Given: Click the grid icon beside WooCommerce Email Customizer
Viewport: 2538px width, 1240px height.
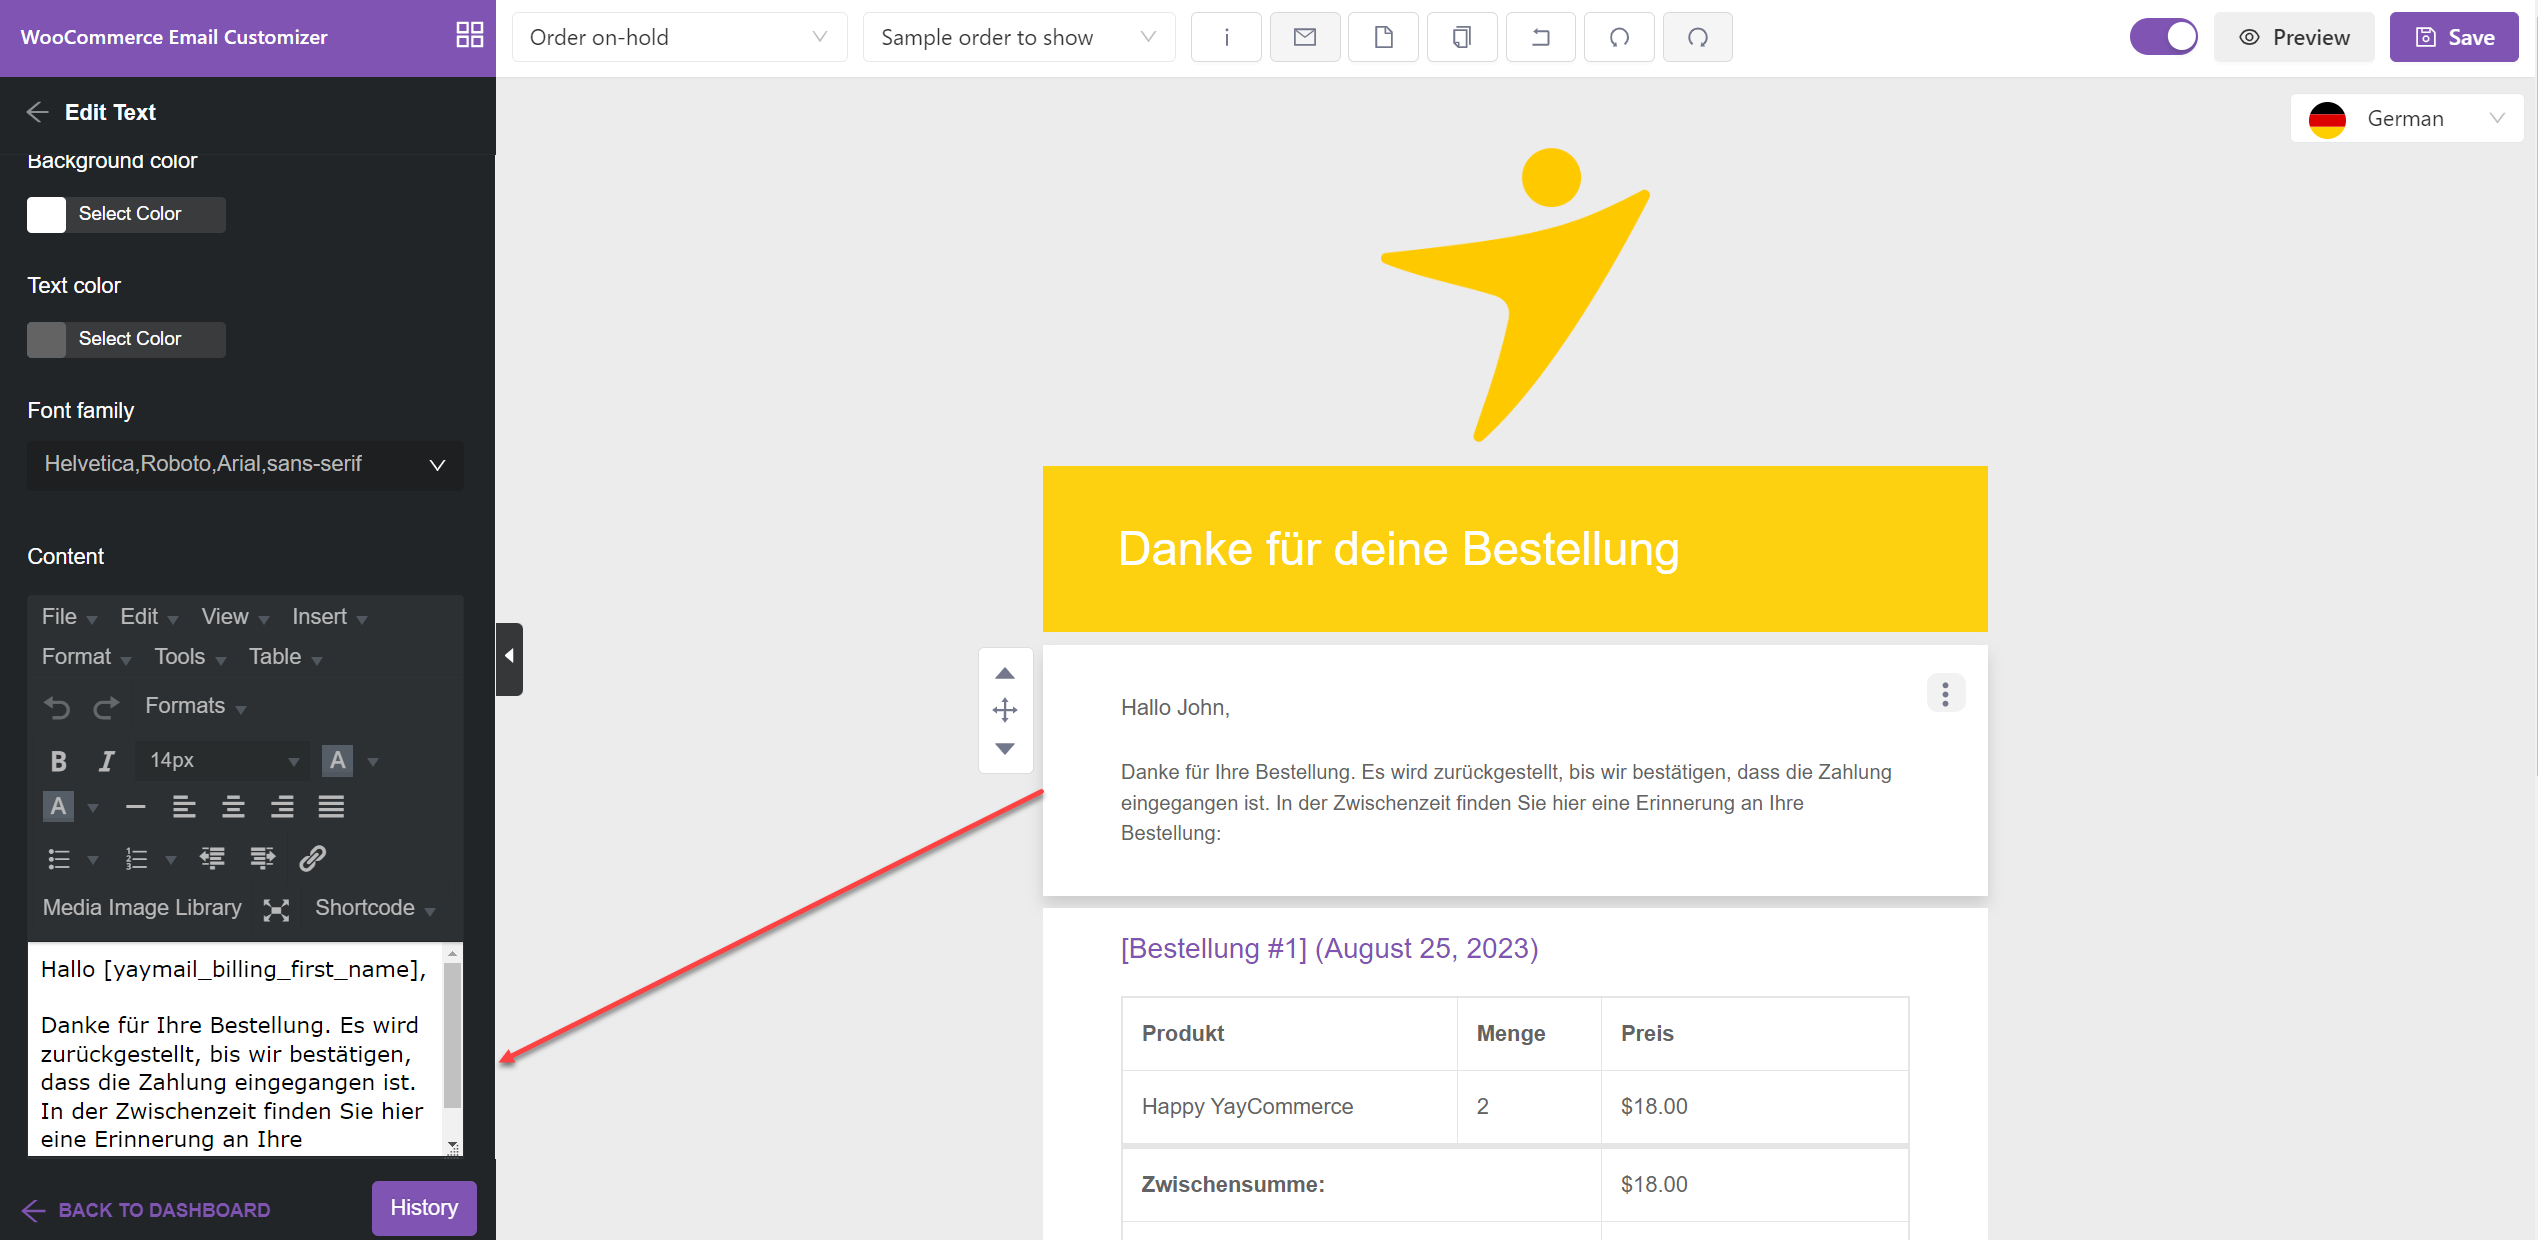Looking at the screenshot, I should point(469,36).
